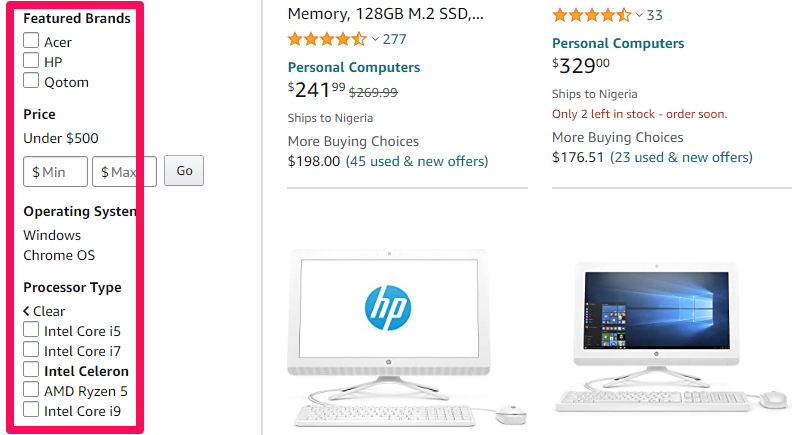Check AMD Ryzen 5 processor option
796x435 pixels.
(x=31, y=390)
